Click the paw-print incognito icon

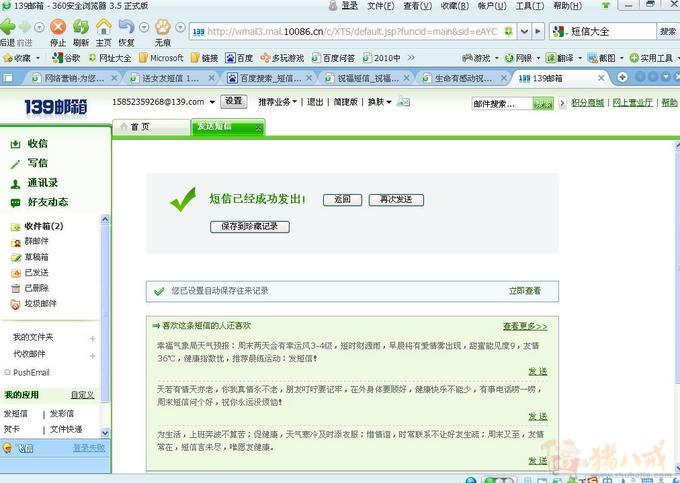(163, 27)
